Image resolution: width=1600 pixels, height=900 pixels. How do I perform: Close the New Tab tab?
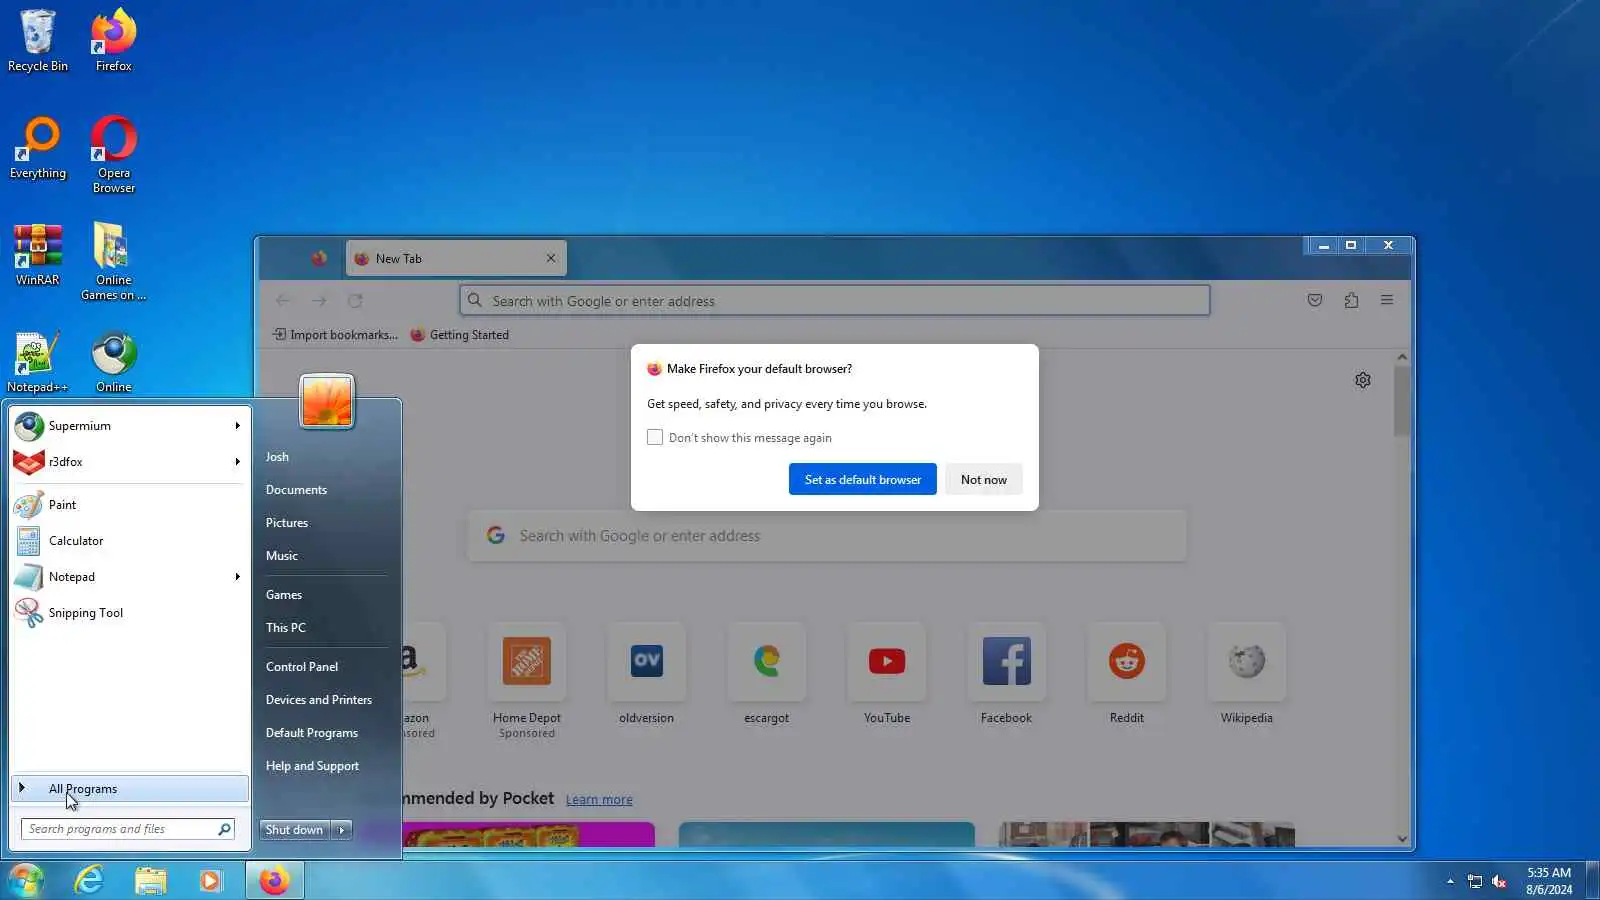(551, 258)
